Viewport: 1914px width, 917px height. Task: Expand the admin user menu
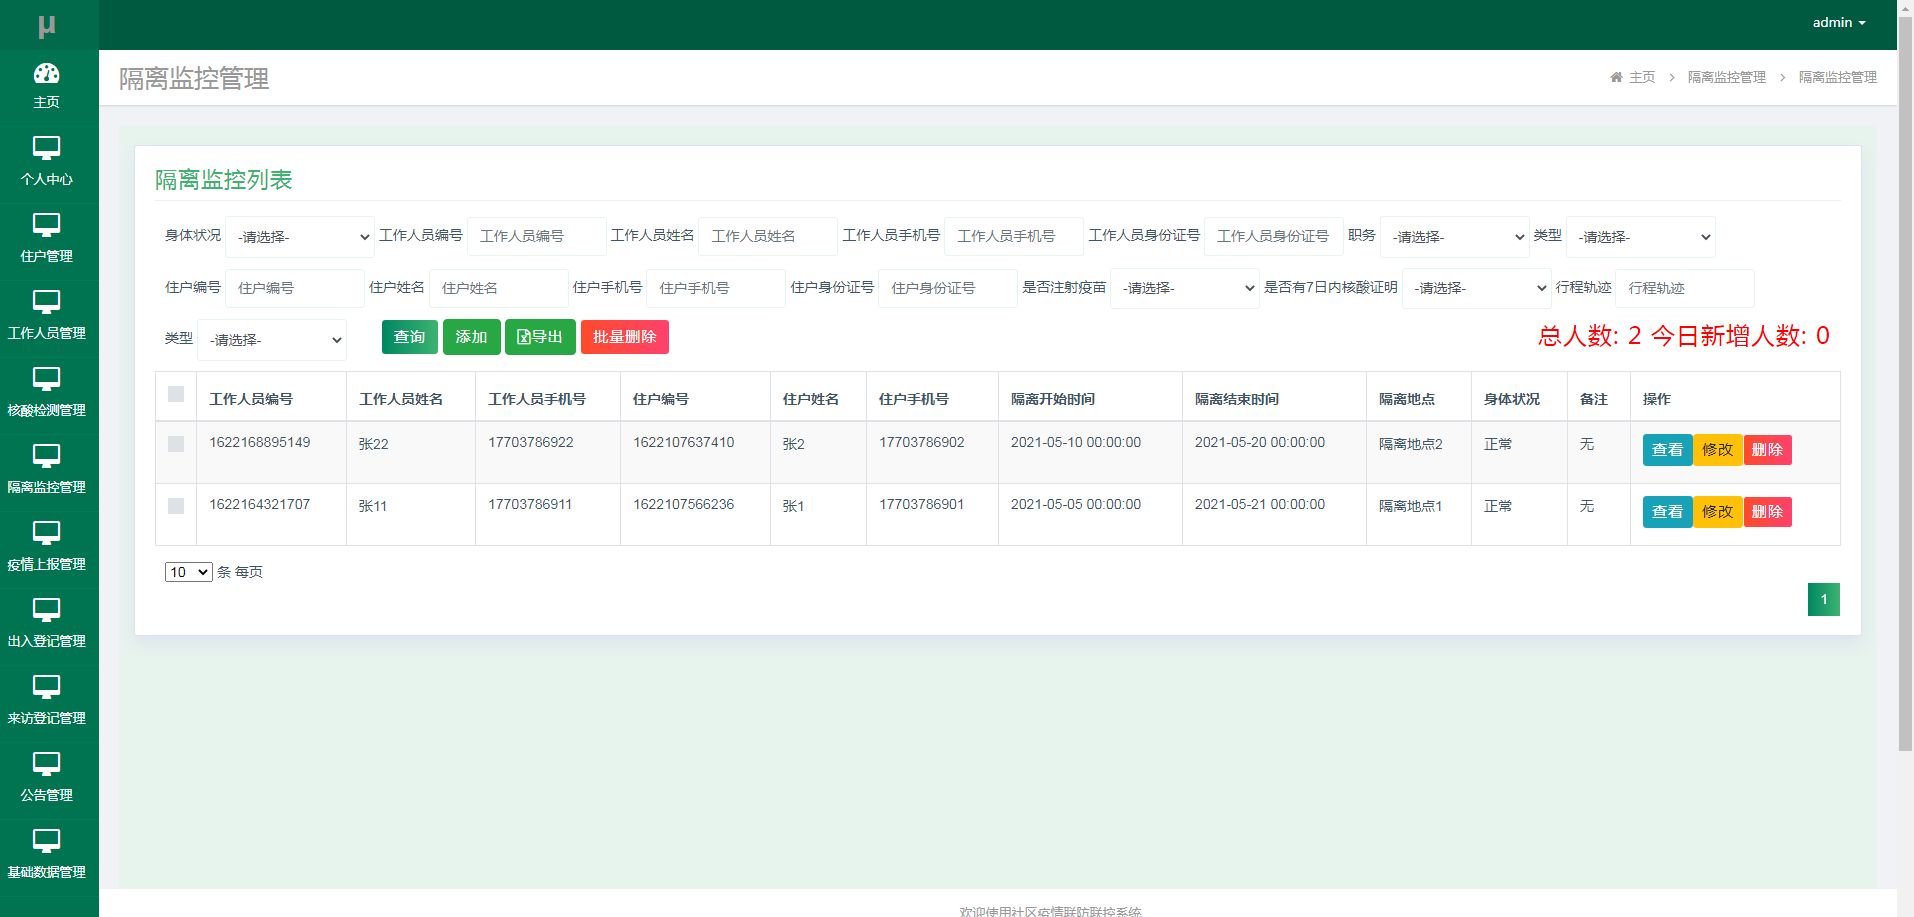click(1839, 22)
